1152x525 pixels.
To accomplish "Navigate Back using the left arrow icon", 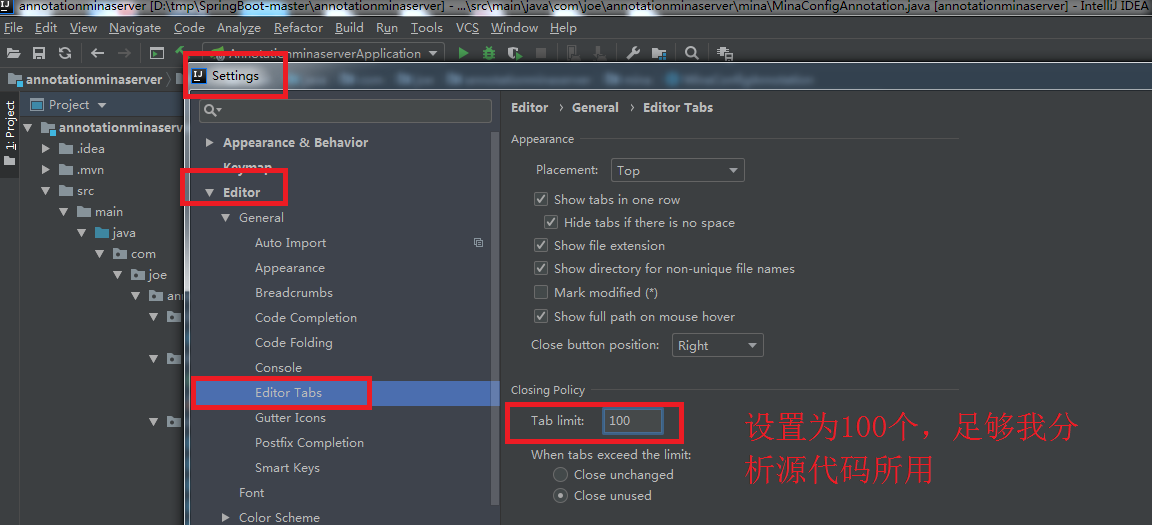I will click(98, 53).
